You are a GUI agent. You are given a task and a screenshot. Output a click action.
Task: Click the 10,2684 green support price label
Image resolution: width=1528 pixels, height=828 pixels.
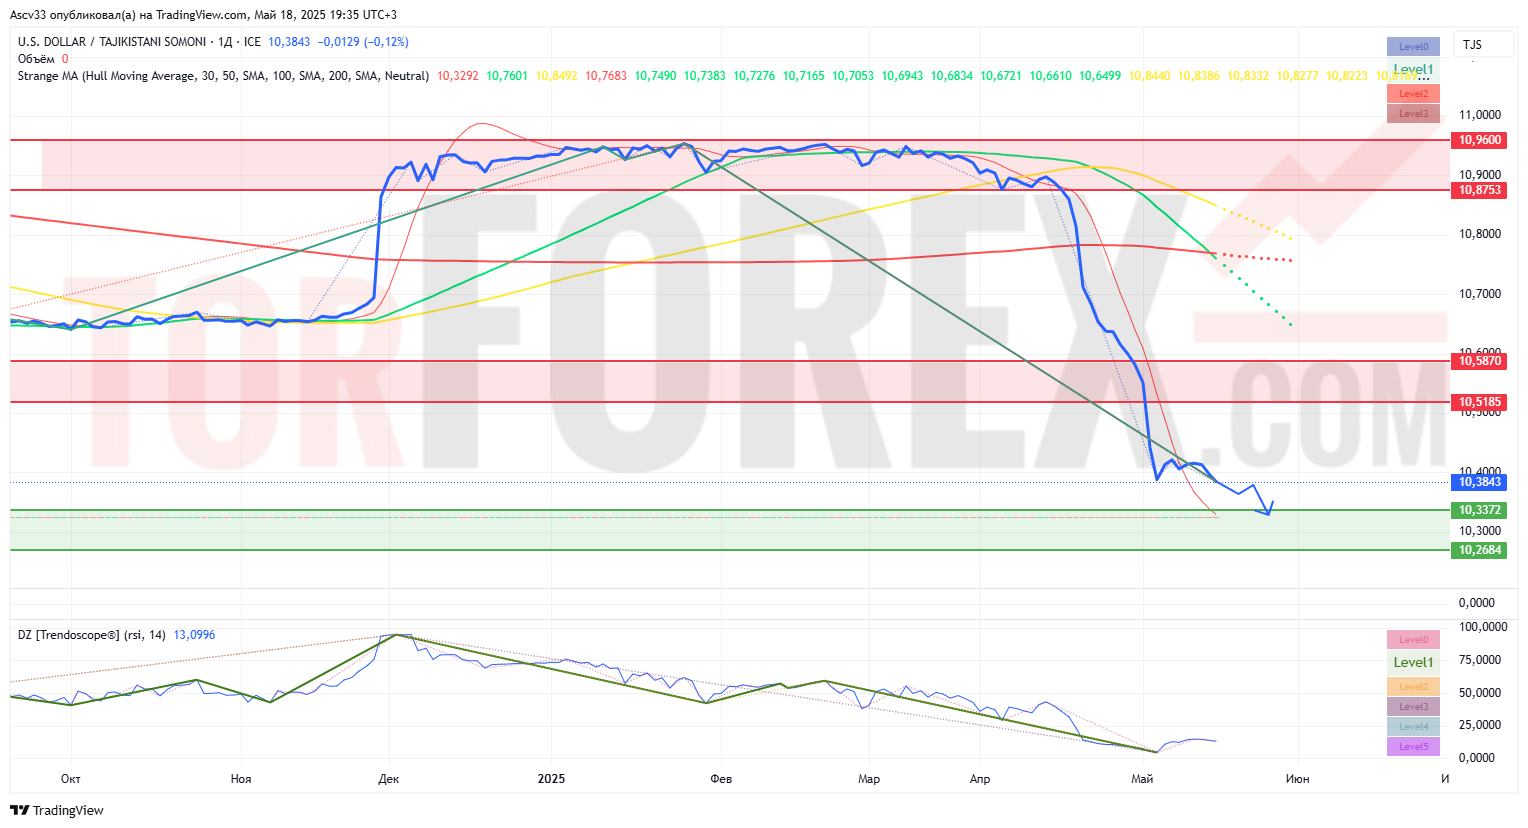[1479, 550]
